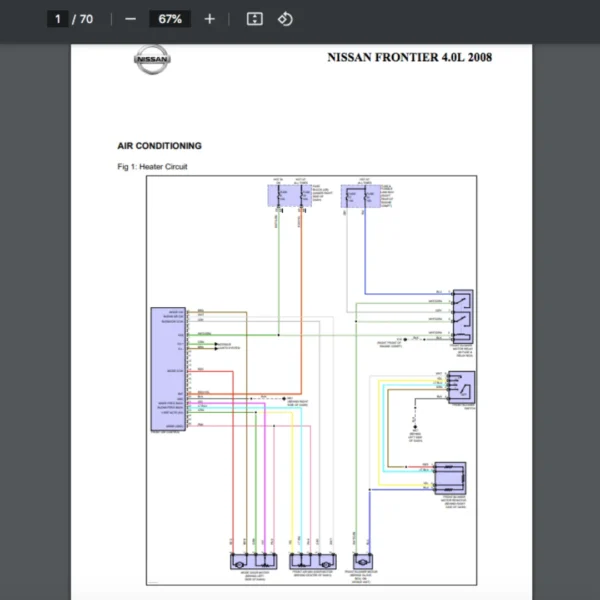Click the fuse block above green and orange wires
600x600 pixels.
290,196
